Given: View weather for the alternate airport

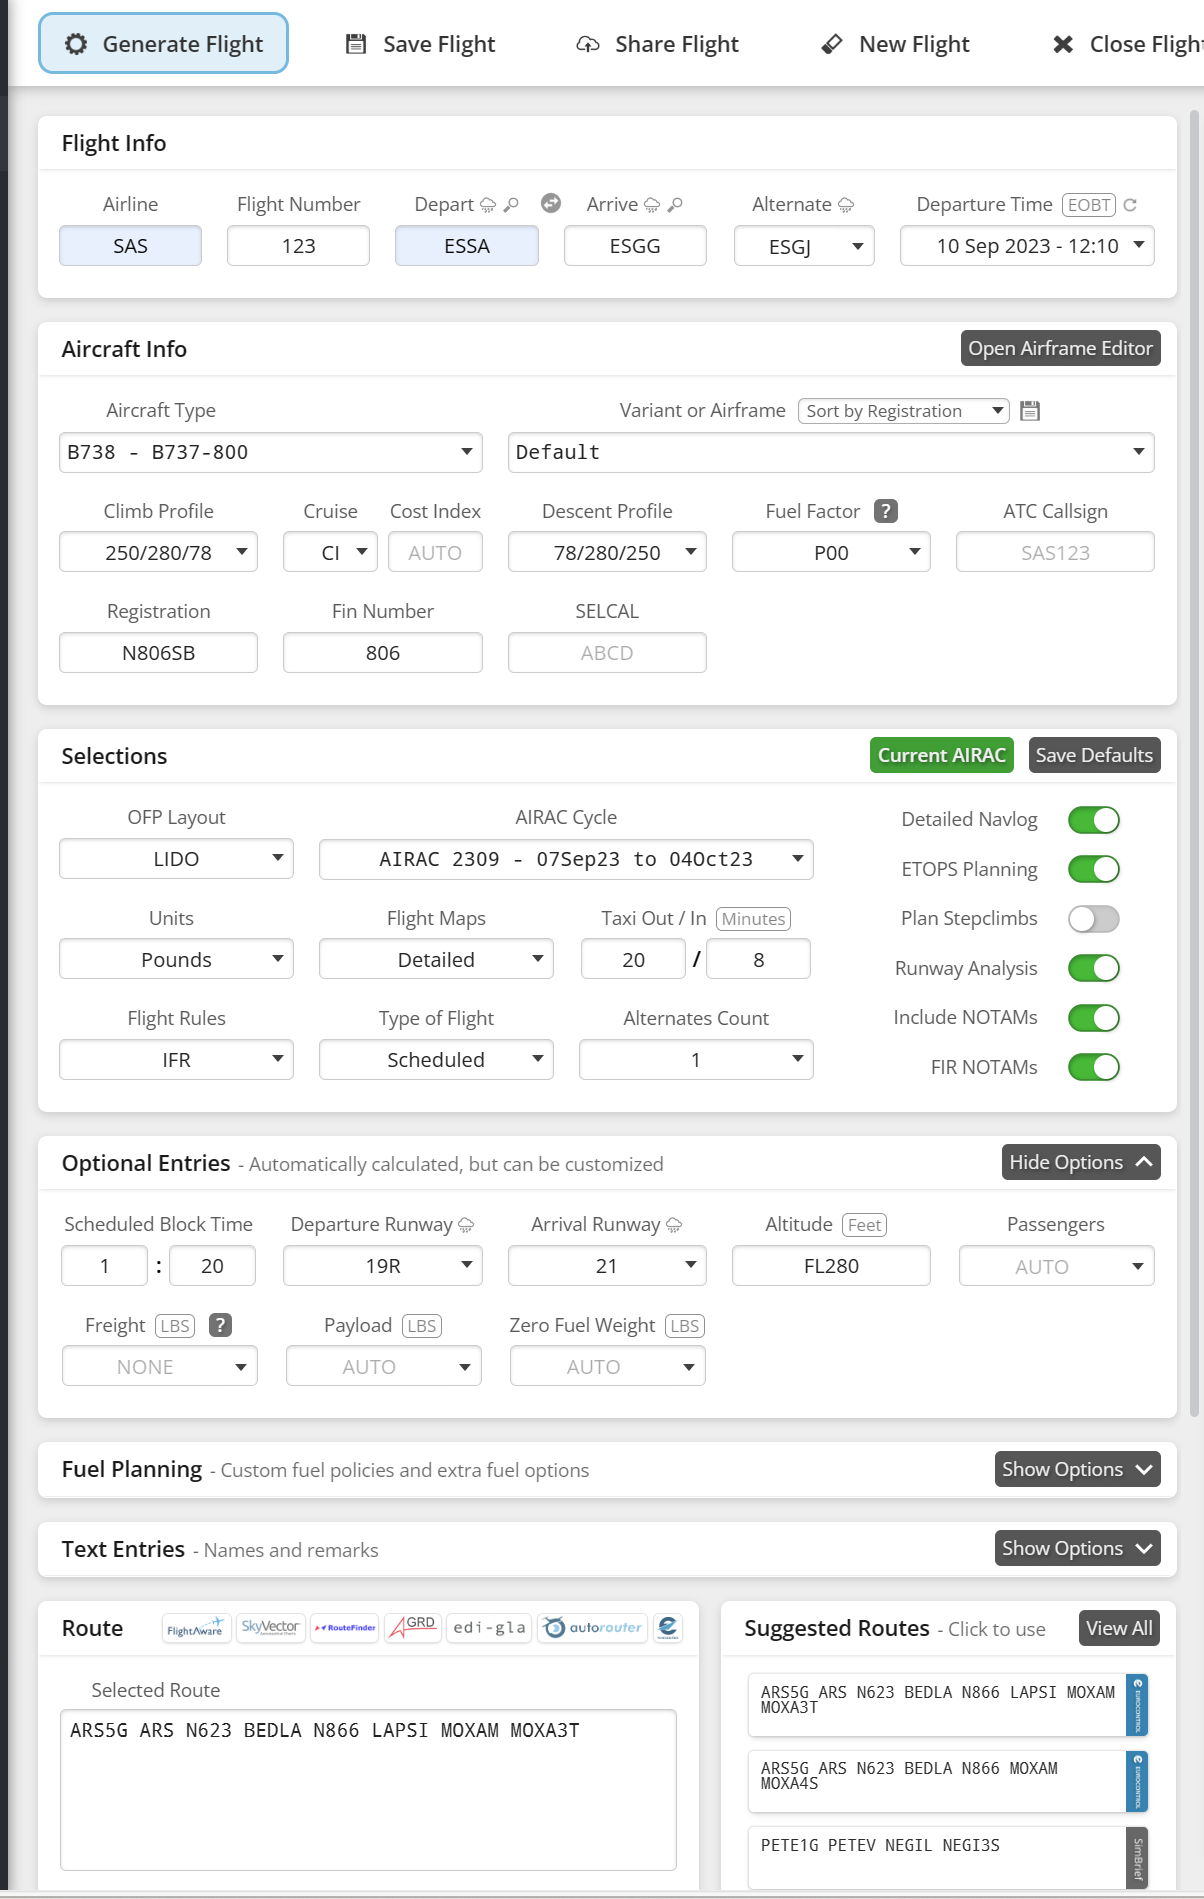Looking at the screenshot, I should click(846, 205).
